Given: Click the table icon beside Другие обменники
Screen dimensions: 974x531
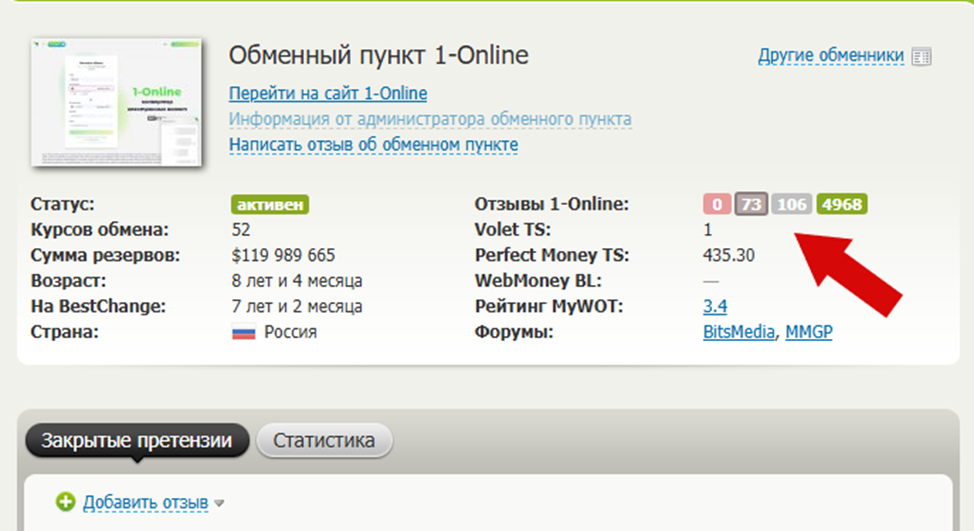Looking at the screenshot, I should (921, 57).
